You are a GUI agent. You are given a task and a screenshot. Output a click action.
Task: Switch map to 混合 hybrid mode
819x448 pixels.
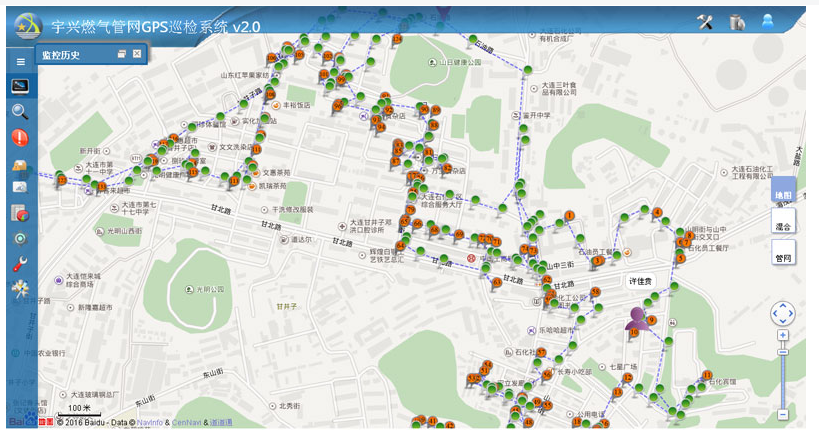783,226
